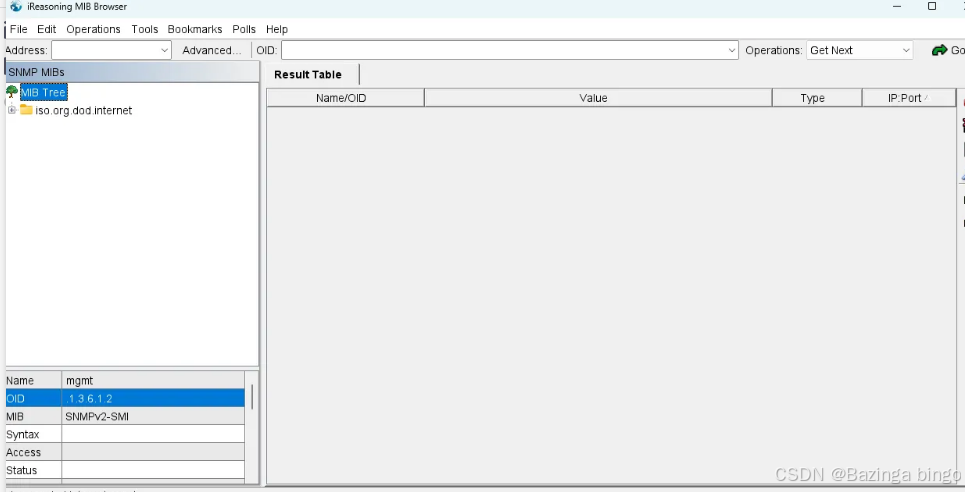Open the Tools menu
The height and width of the screenshot is (492, 965).
tap(145, 29)
